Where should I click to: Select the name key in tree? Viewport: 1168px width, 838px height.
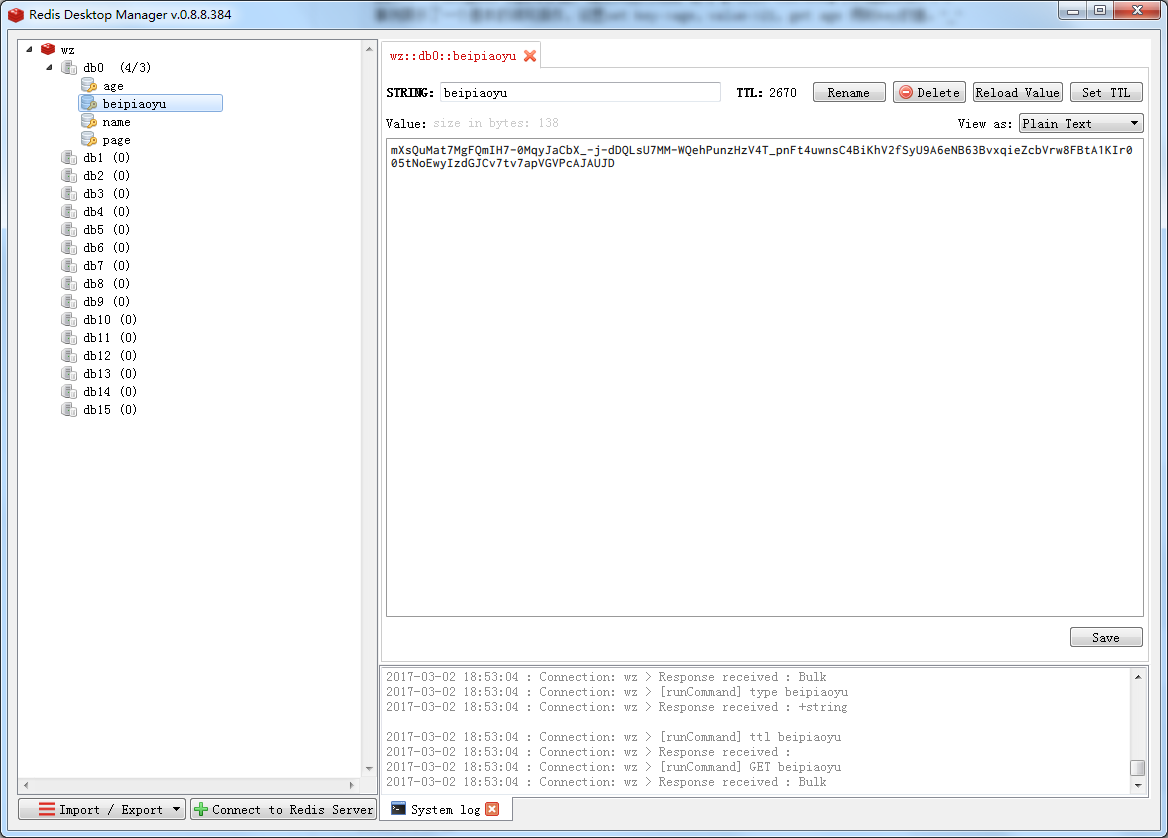(x=116, y=121)
